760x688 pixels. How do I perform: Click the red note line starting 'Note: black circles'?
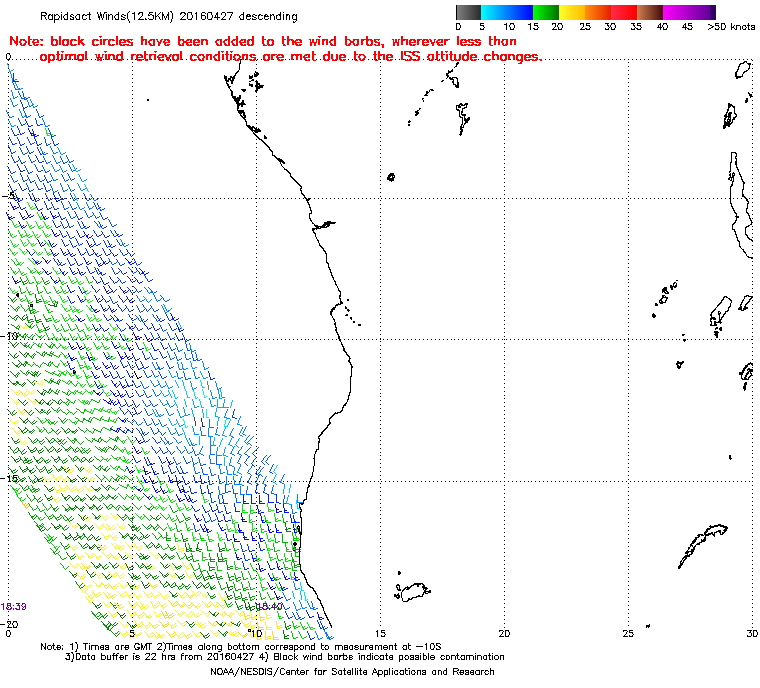pos(263,41)
